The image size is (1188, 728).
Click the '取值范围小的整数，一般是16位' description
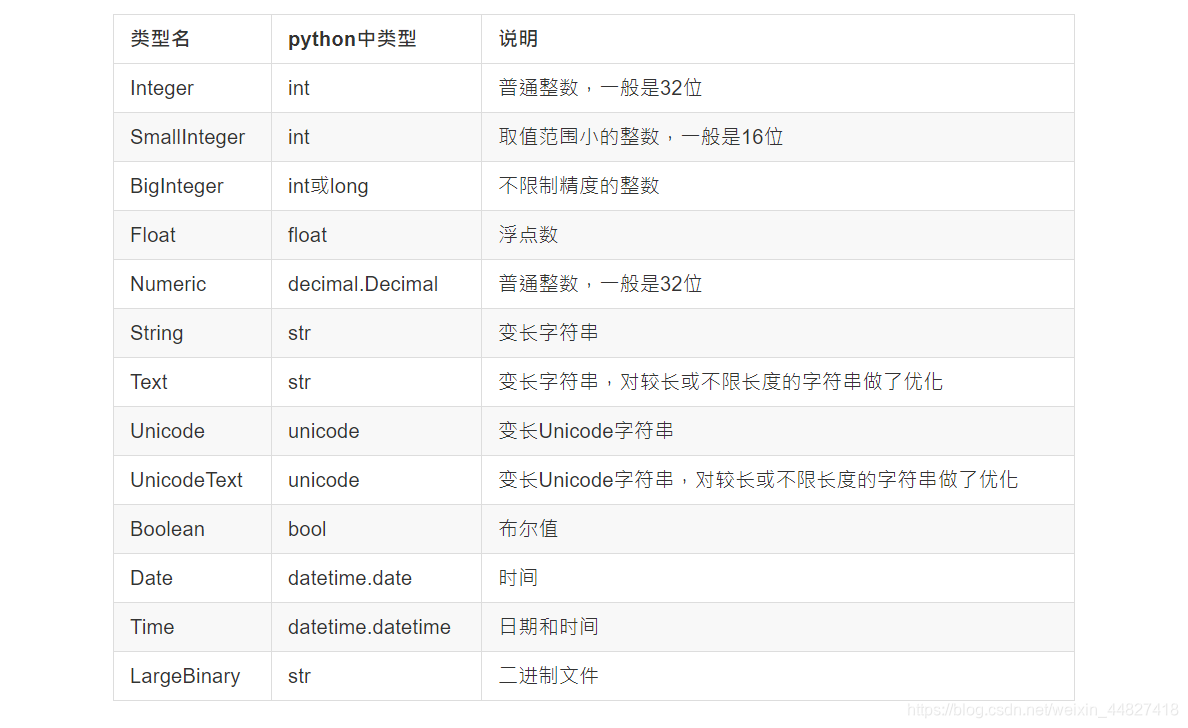pyautogui.click(x=641, y=137)
